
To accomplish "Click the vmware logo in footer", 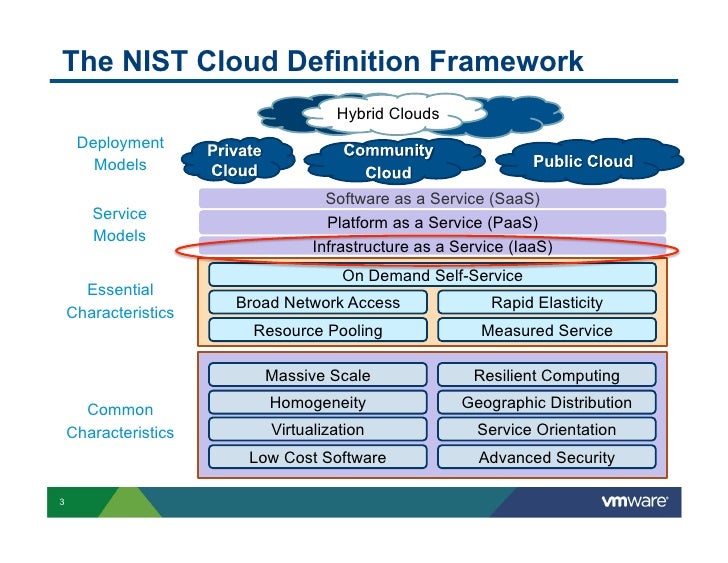I will click(634, 501).
